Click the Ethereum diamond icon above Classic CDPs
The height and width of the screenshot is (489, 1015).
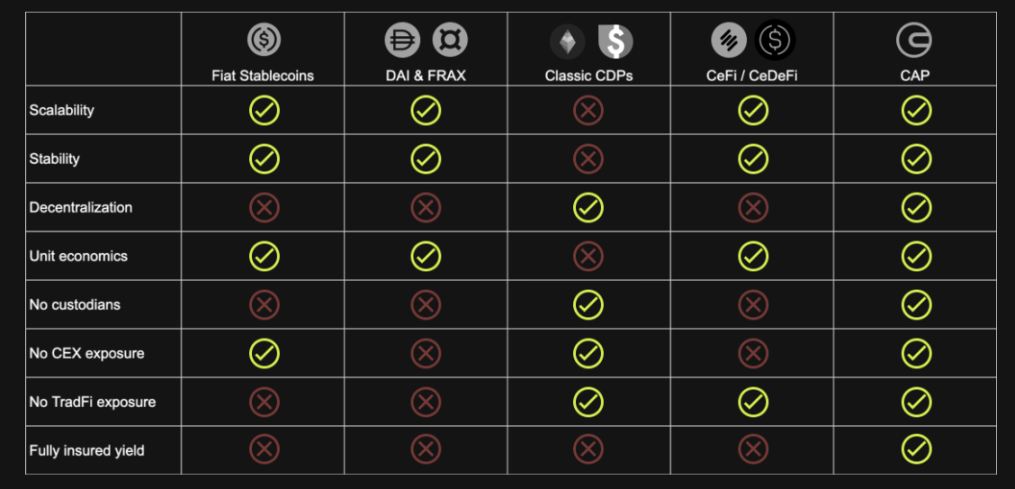point(567,41)
